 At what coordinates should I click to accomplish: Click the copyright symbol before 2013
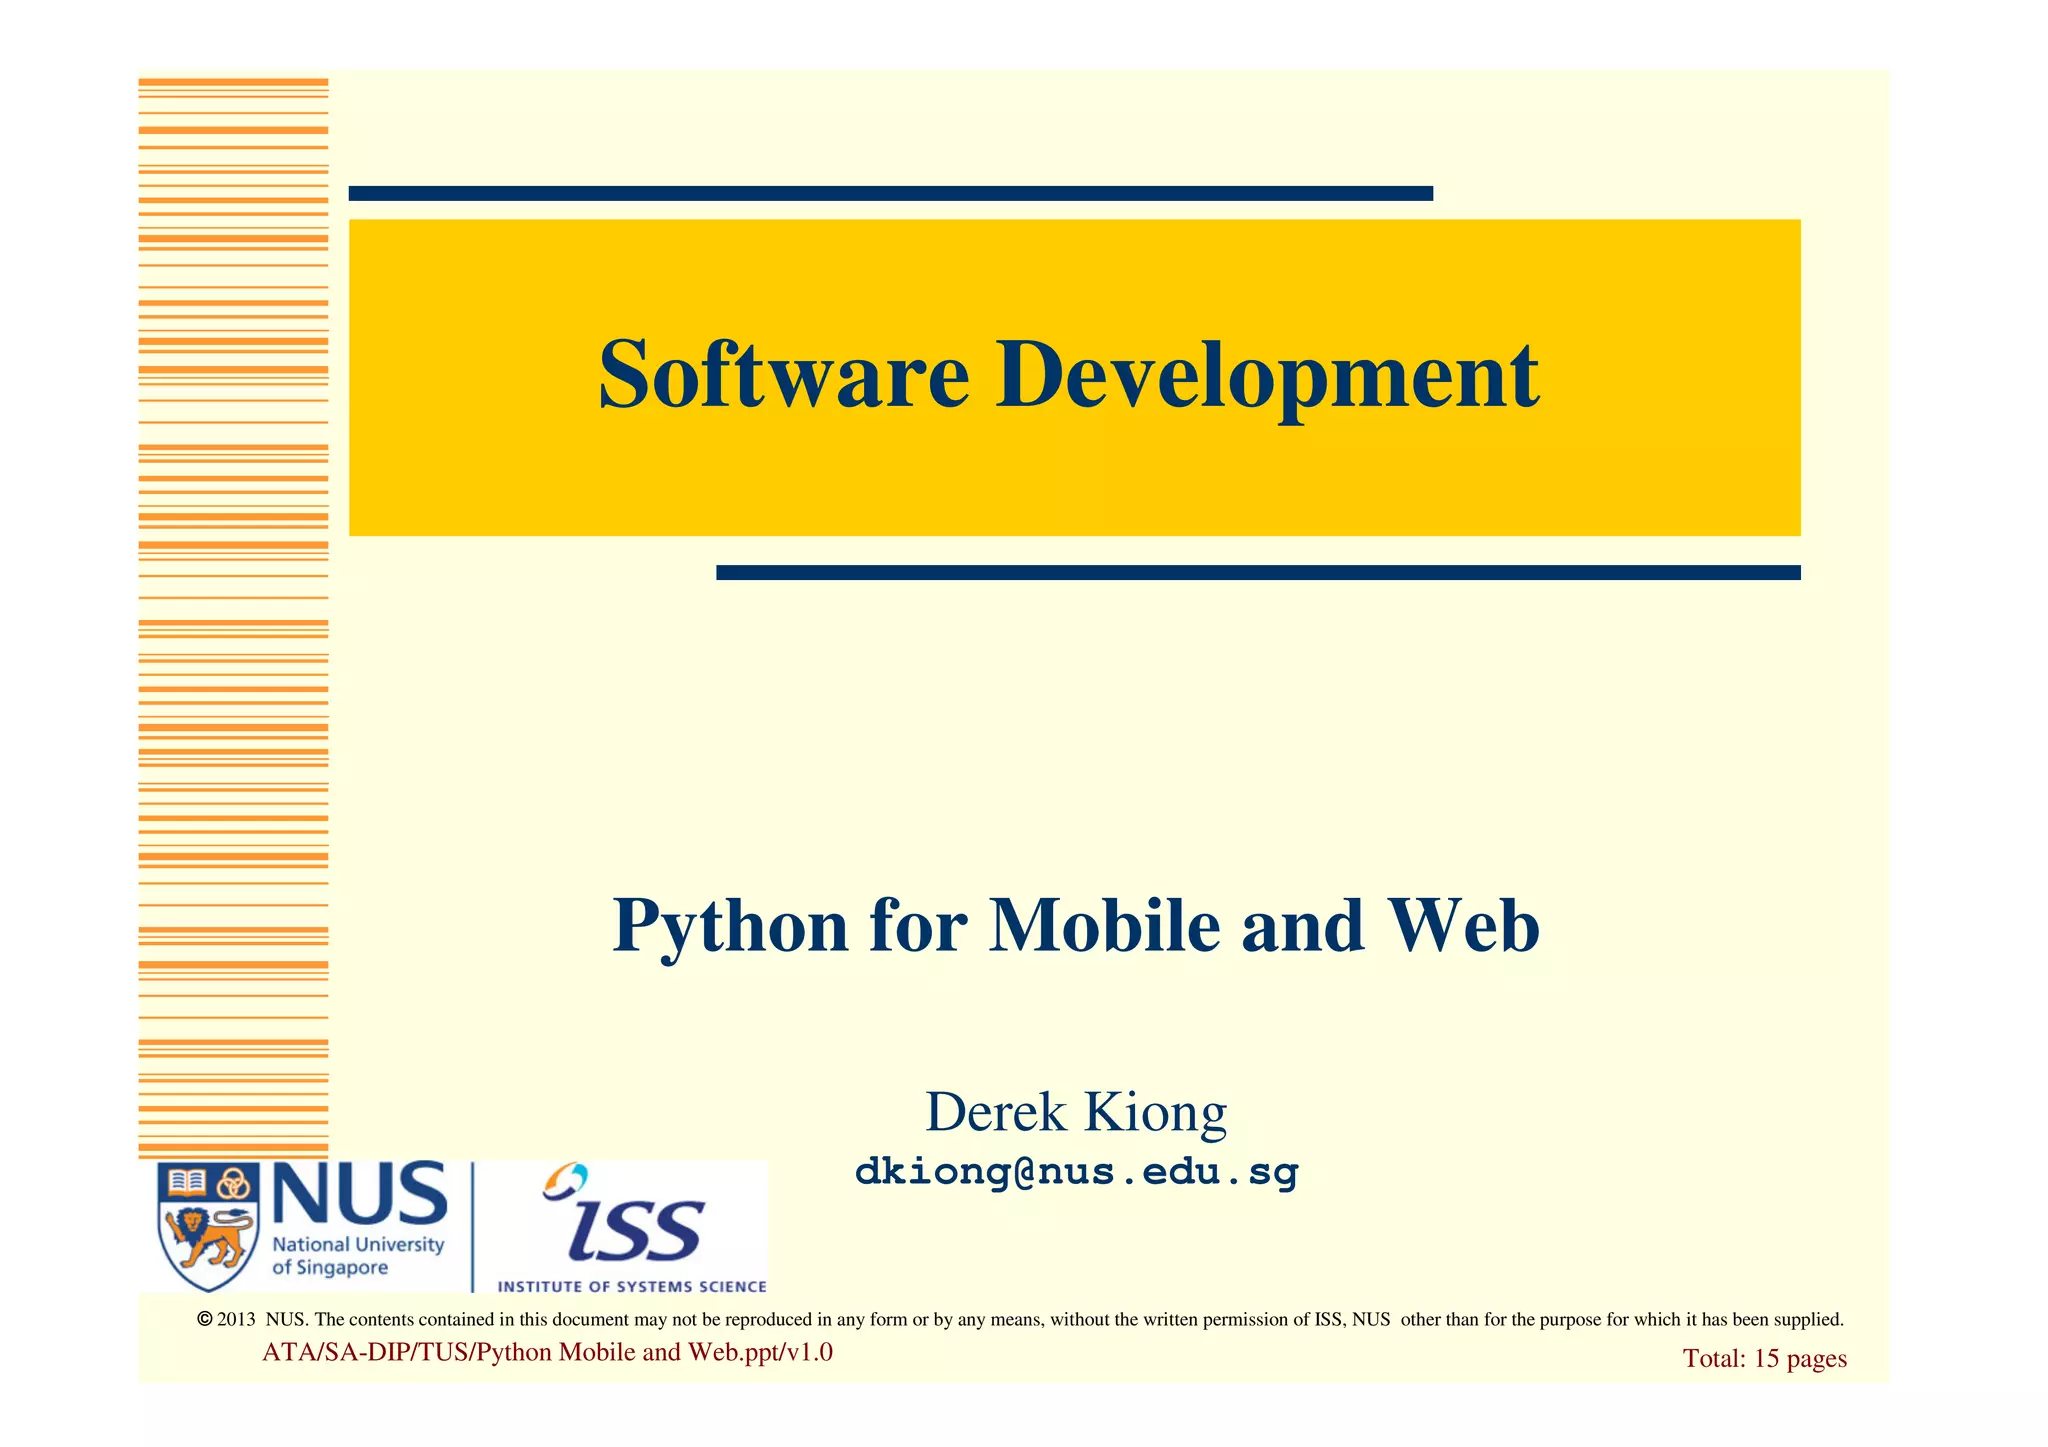pyautogui.click(x=205, y=1319)
